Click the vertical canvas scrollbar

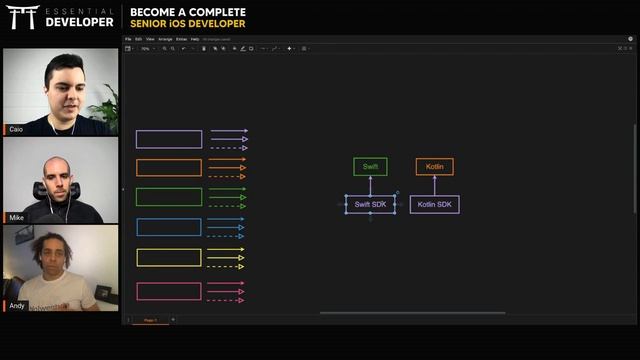coord(634,168)
